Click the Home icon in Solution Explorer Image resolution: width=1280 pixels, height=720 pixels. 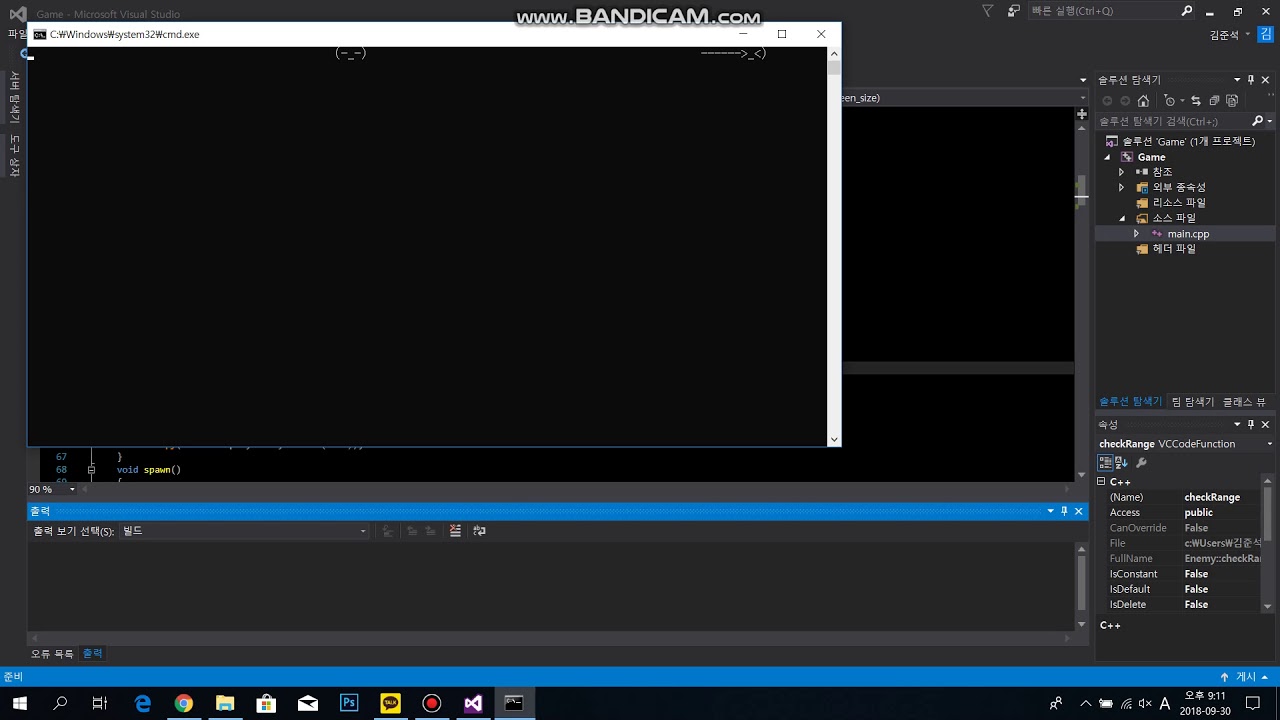click(x=1143, y=101)
